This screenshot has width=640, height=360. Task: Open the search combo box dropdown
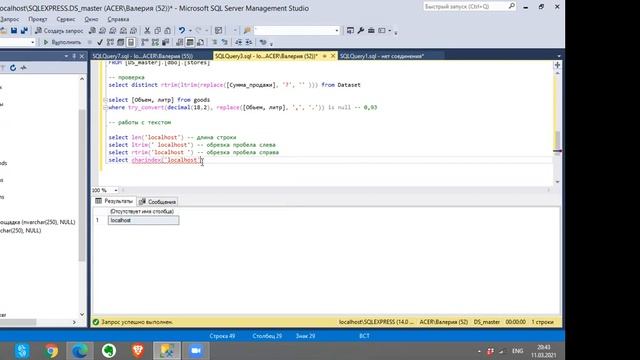point(337,31)
